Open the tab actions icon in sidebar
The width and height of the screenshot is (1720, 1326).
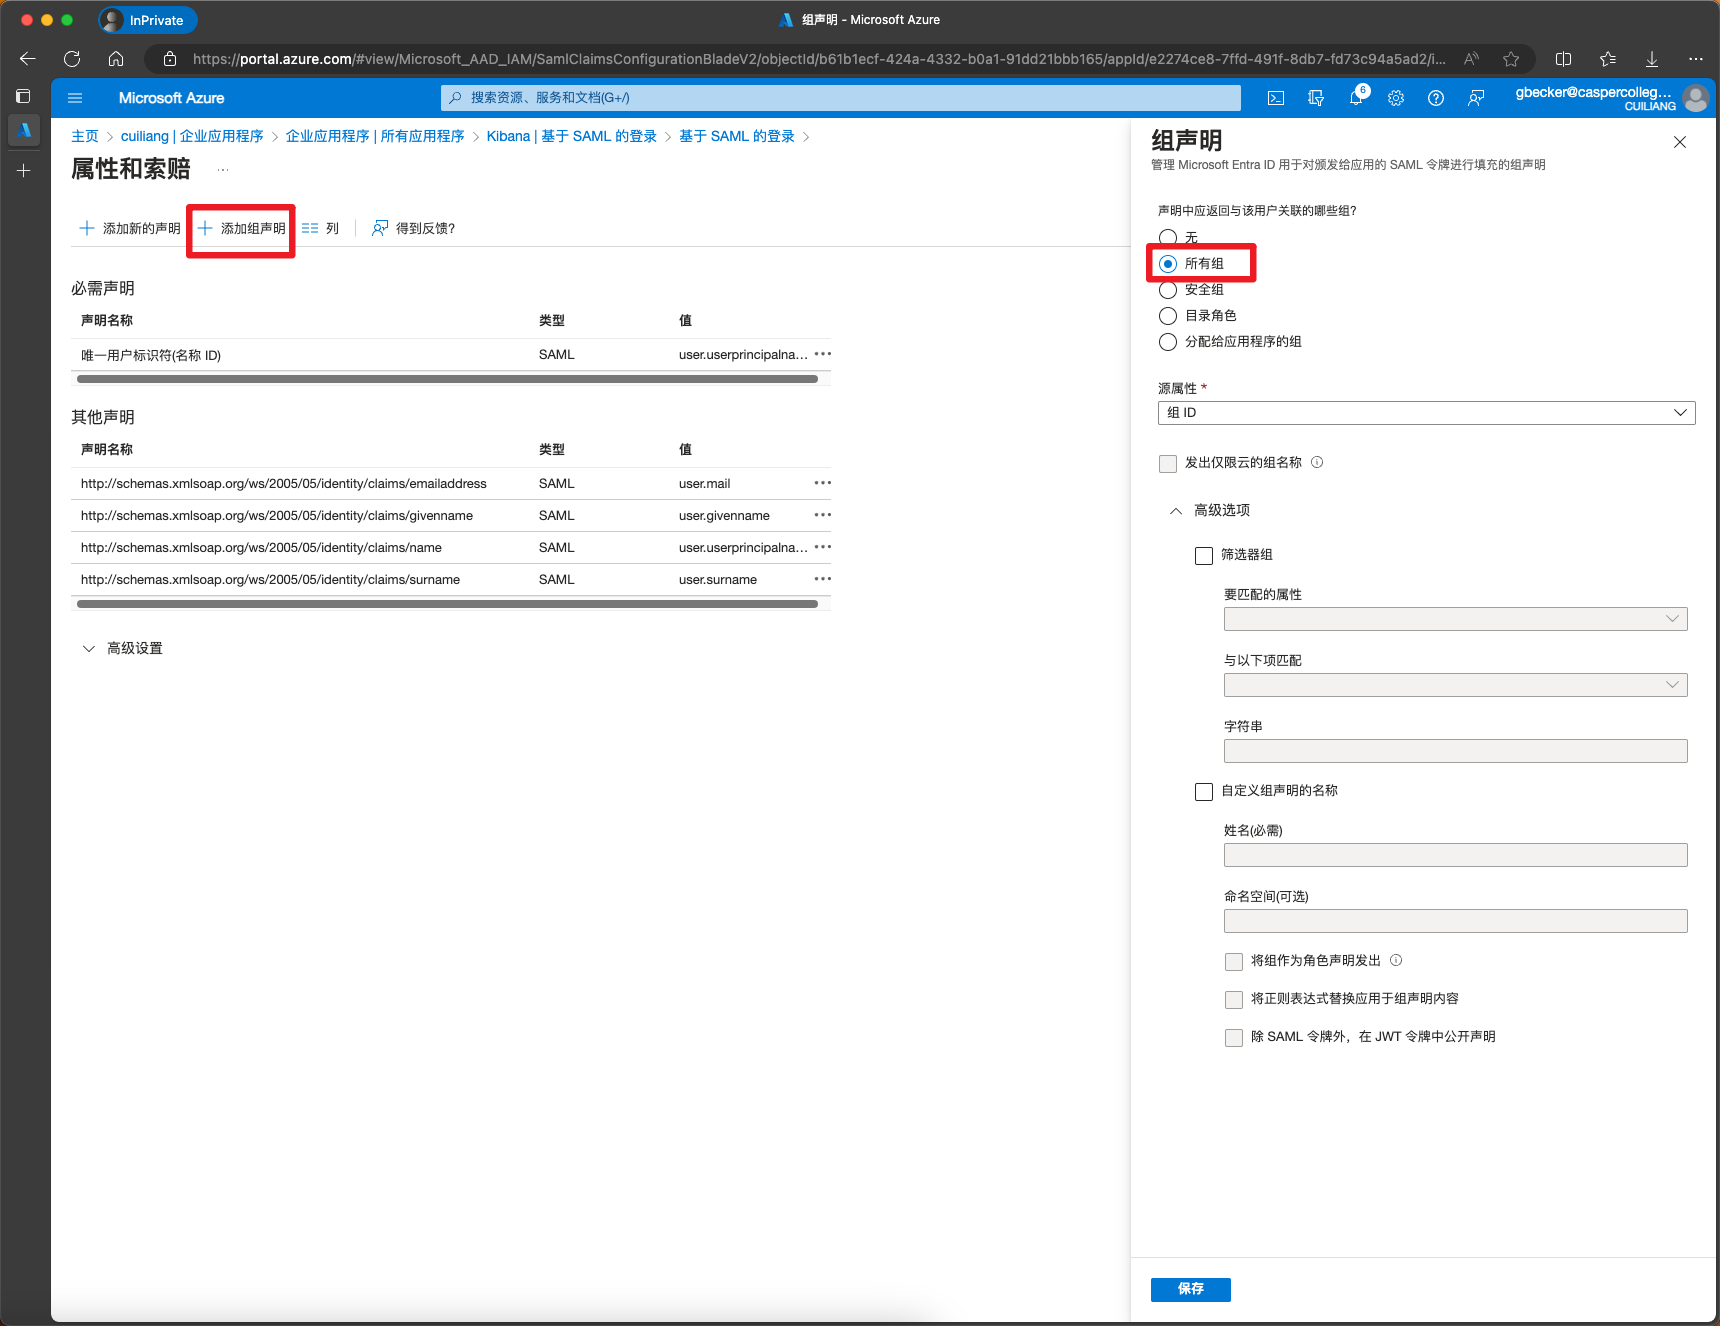(23, 96)
